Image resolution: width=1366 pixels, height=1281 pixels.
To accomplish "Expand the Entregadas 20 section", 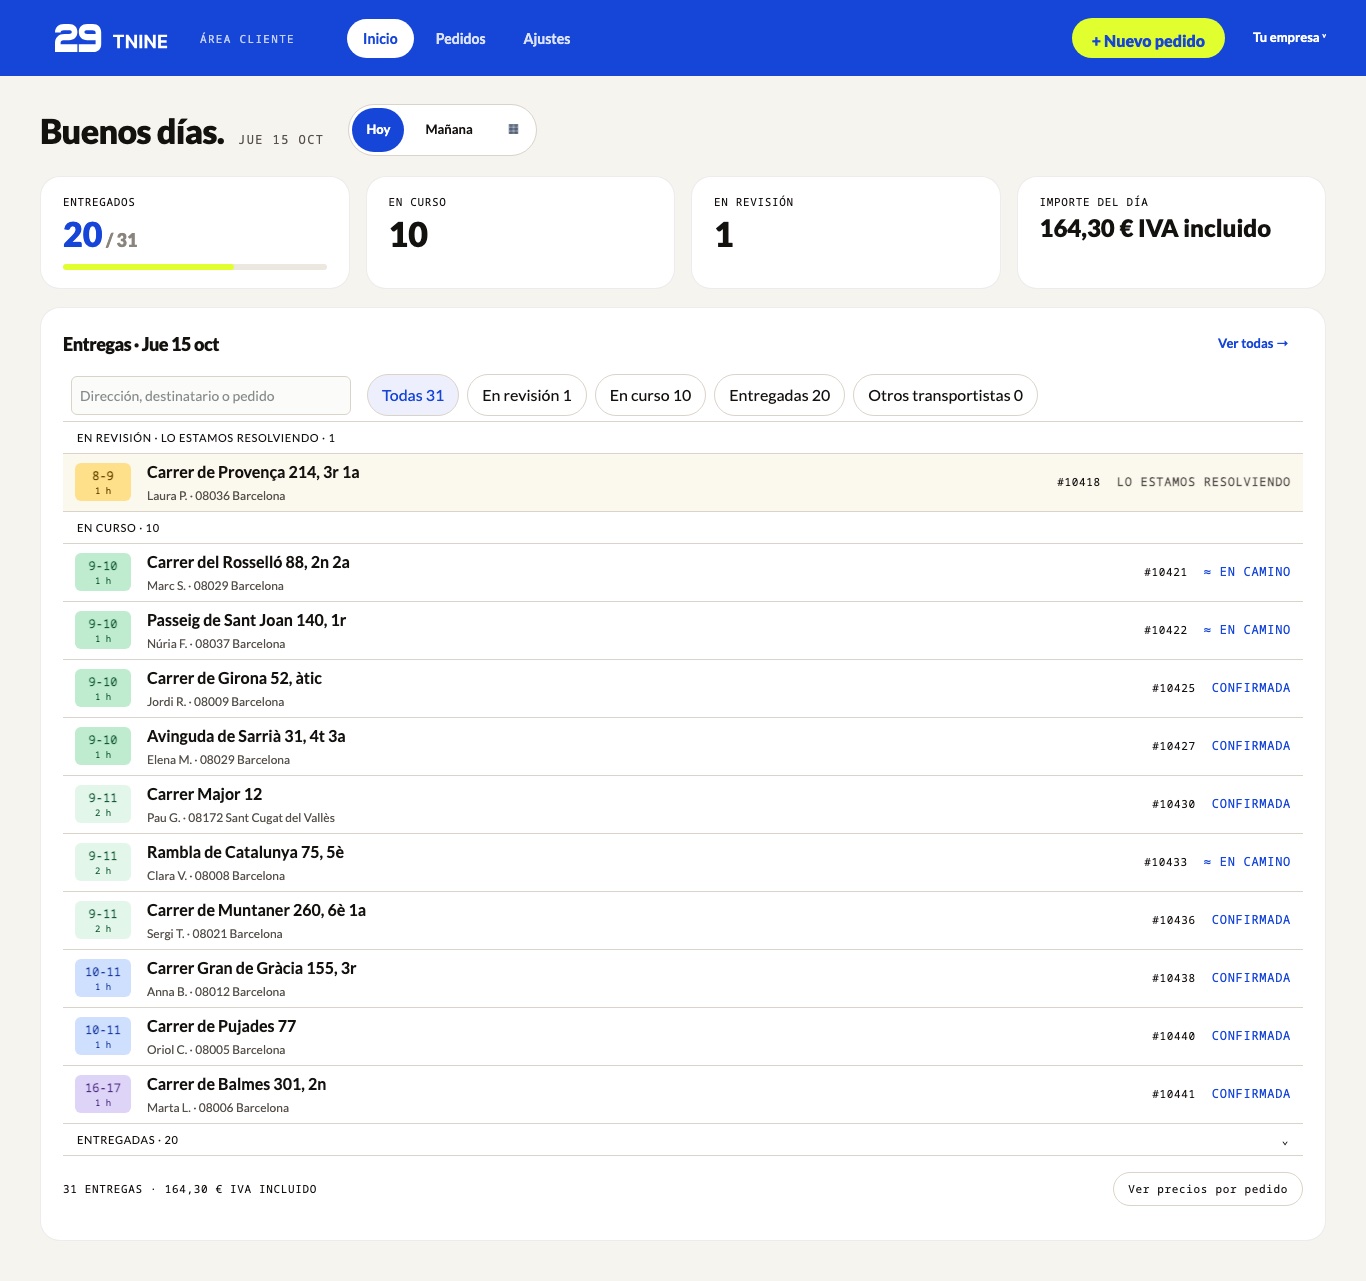I will 683,1140.
